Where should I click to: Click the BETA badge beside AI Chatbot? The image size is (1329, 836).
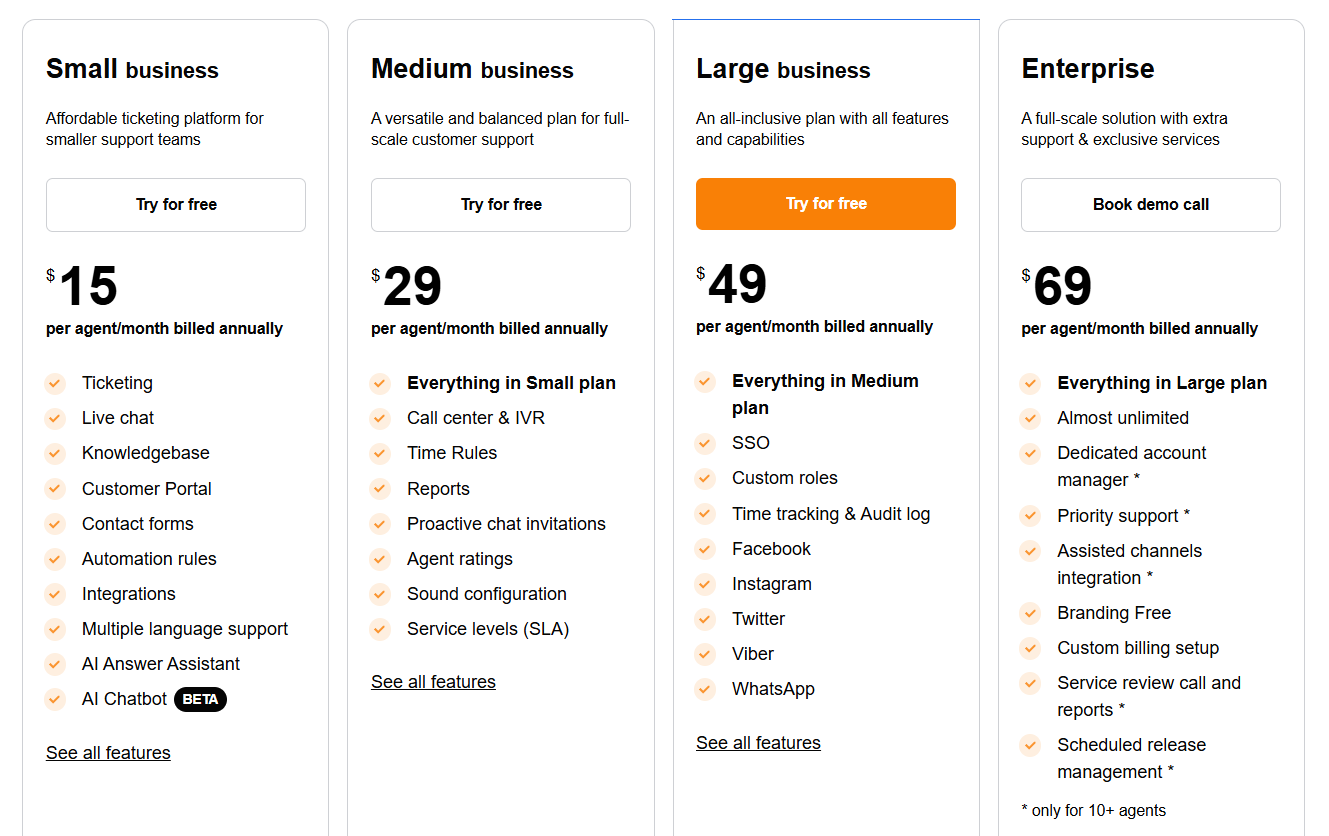click(200, 699)
